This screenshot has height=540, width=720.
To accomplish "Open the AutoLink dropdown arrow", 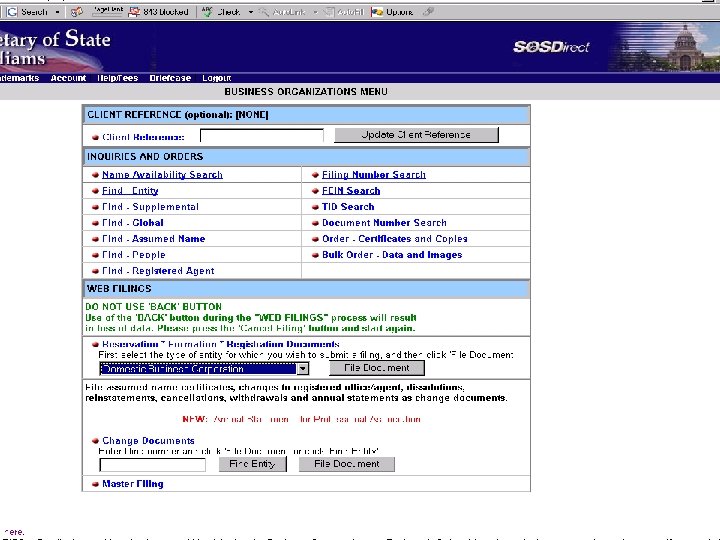I will point(316,12).
